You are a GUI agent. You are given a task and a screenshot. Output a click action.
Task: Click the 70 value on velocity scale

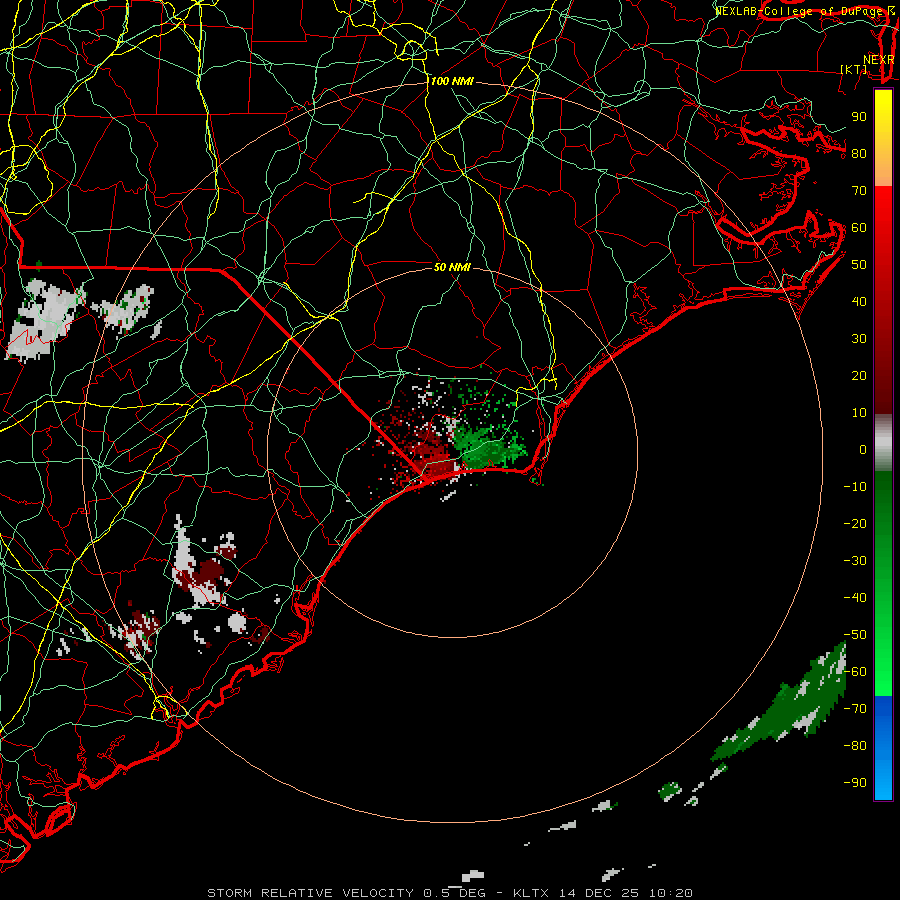coord(859,191)
